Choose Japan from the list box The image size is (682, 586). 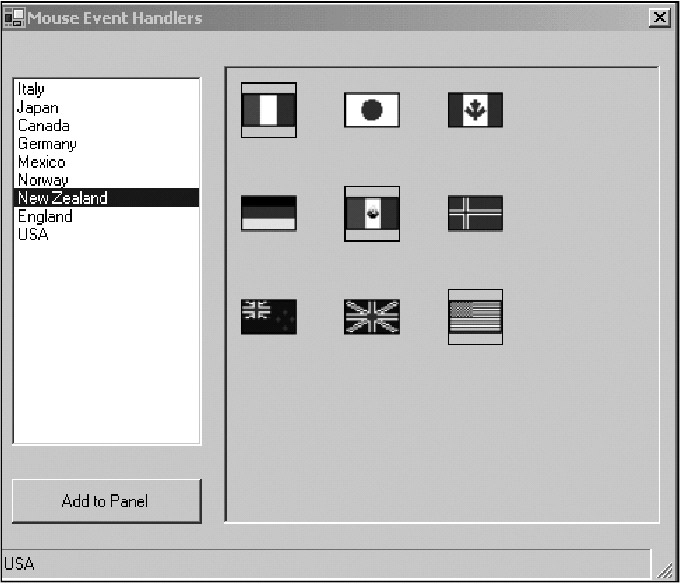click(x=38, y=108)
